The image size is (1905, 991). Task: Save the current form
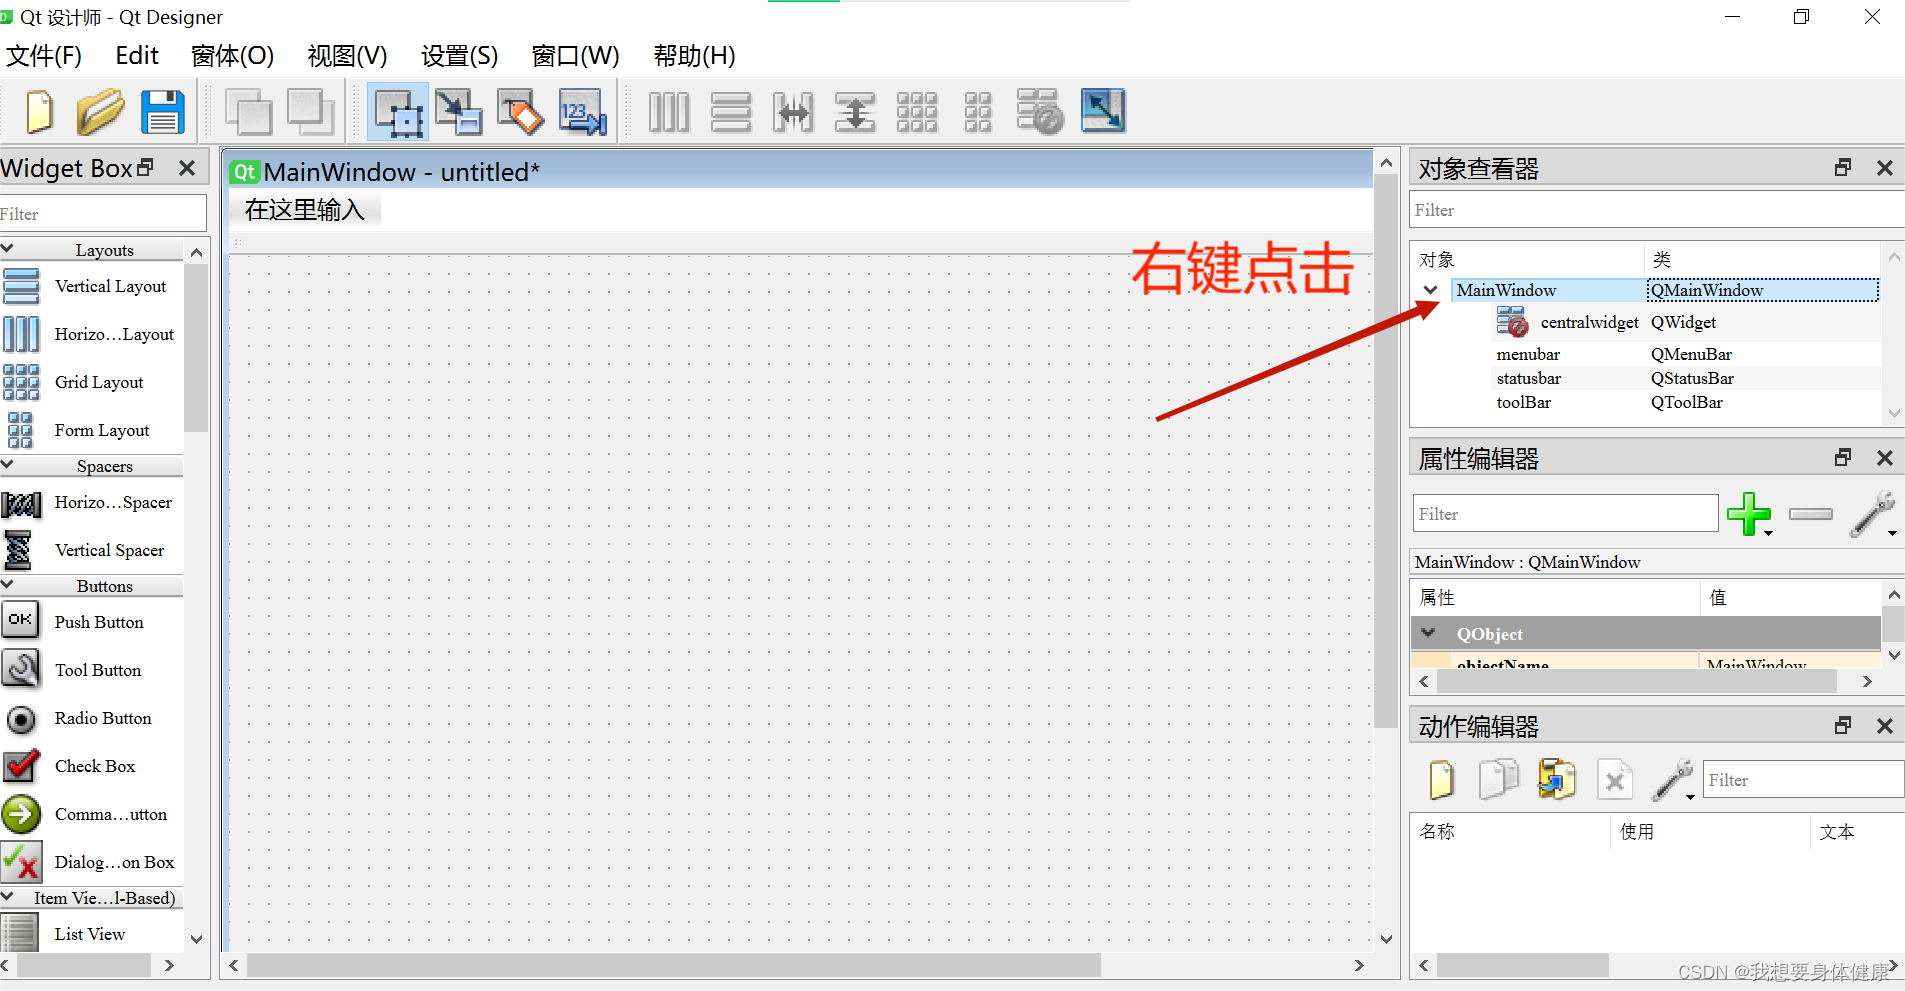163,111
